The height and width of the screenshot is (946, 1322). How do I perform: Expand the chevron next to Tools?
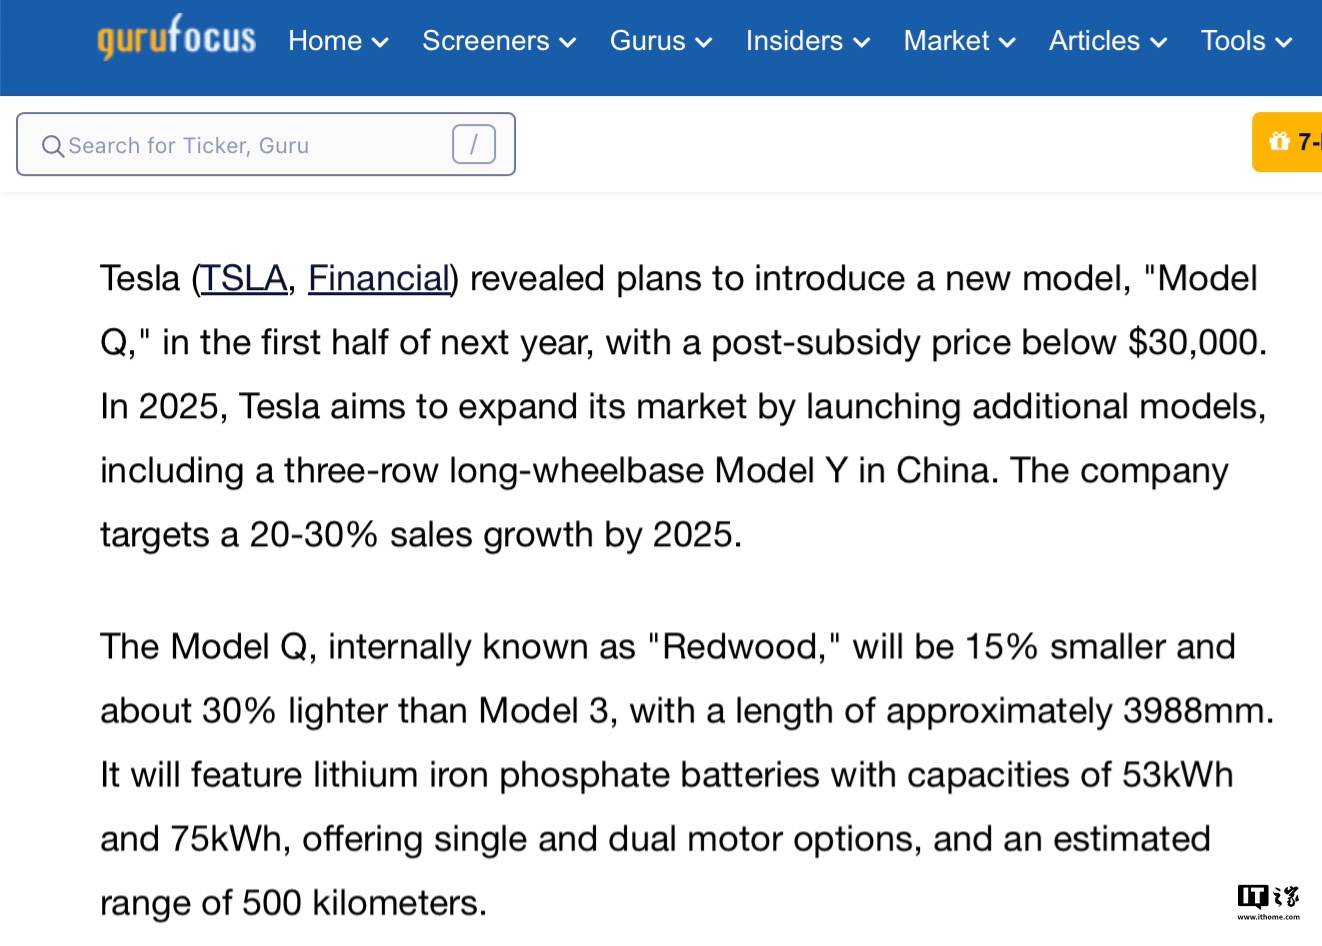pyautogui.click(x=1285, y=42)
